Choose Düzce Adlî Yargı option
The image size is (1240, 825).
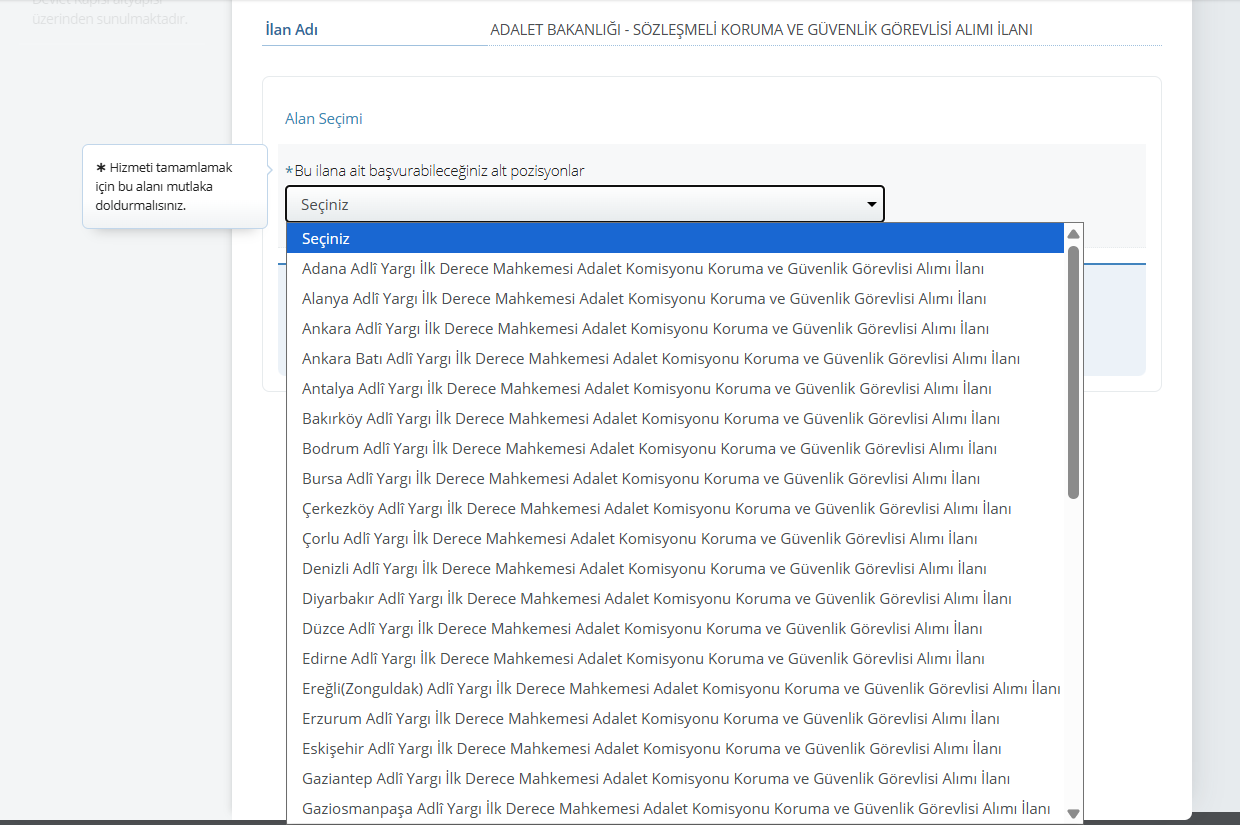click(x=675, y=629)
